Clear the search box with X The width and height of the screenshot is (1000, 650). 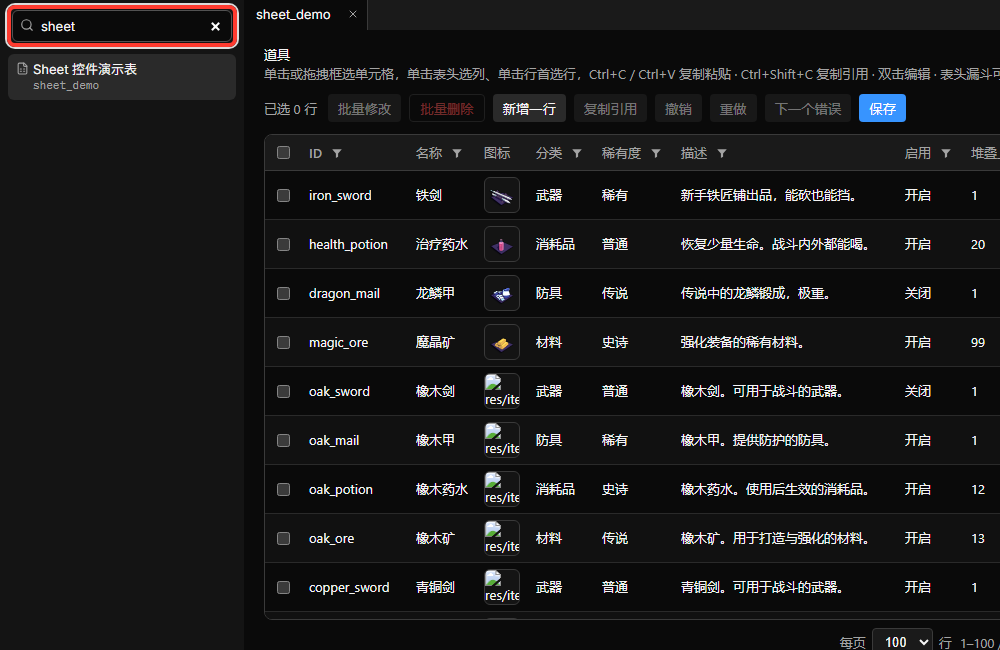pyautogui.click(x=216, y=26)
